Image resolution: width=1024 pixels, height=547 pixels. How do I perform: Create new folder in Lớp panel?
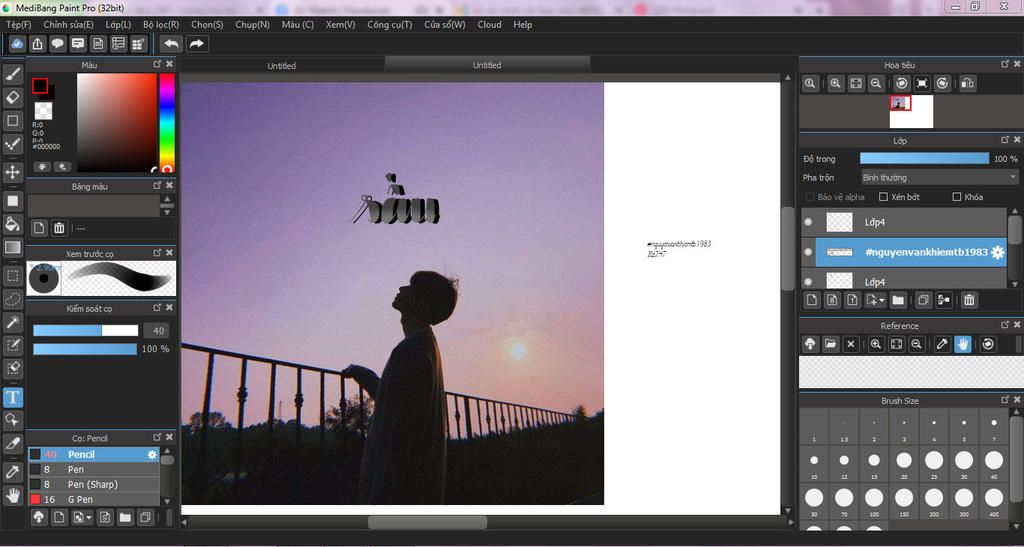(898, 300)
